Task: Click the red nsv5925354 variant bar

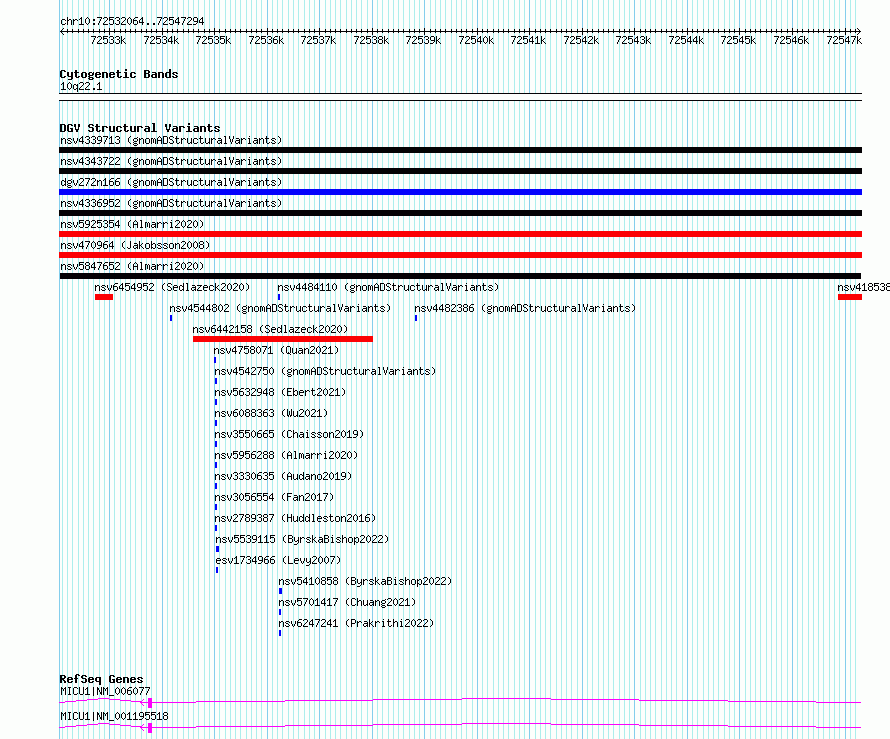Action: point(460,234)
